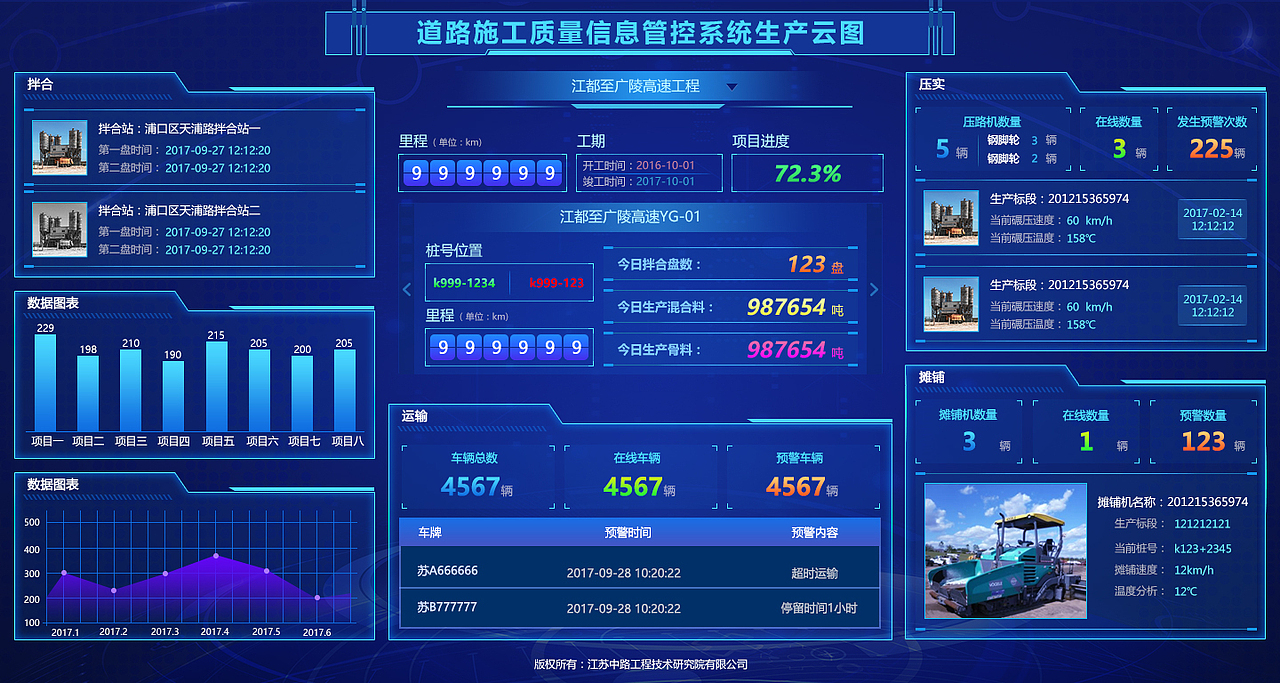The image size is (1280, 683).
Task: Click the 72.3% project progress display
Action: 807,172
